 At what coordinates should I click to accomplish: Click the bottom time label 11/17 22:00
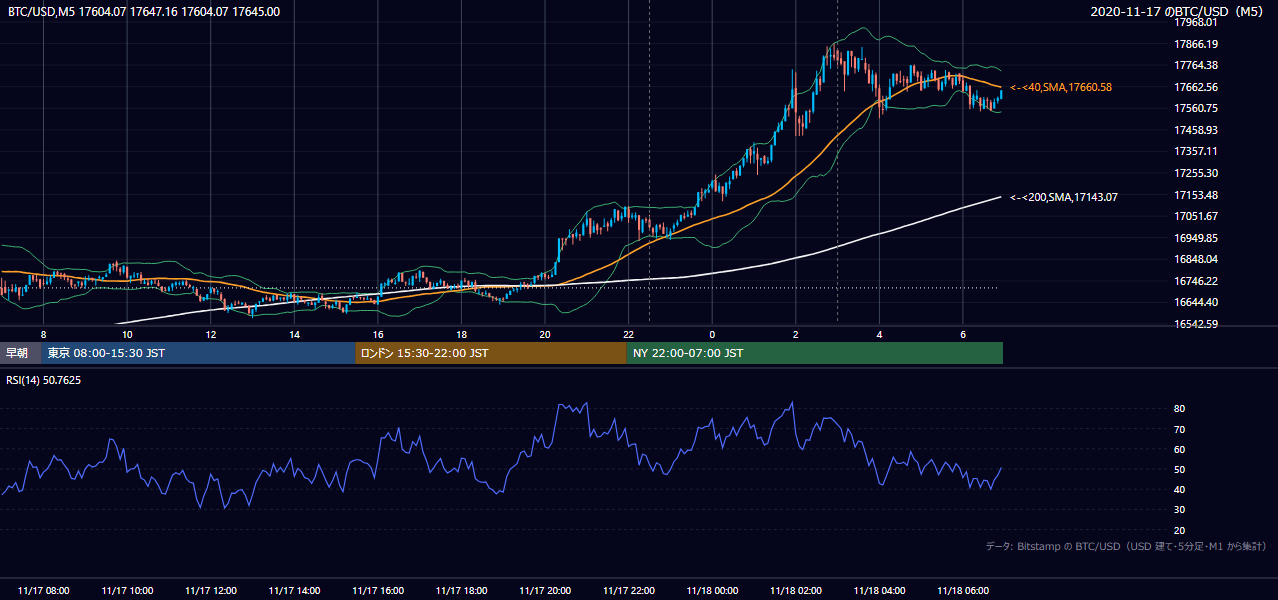click(x=629, y=590)
